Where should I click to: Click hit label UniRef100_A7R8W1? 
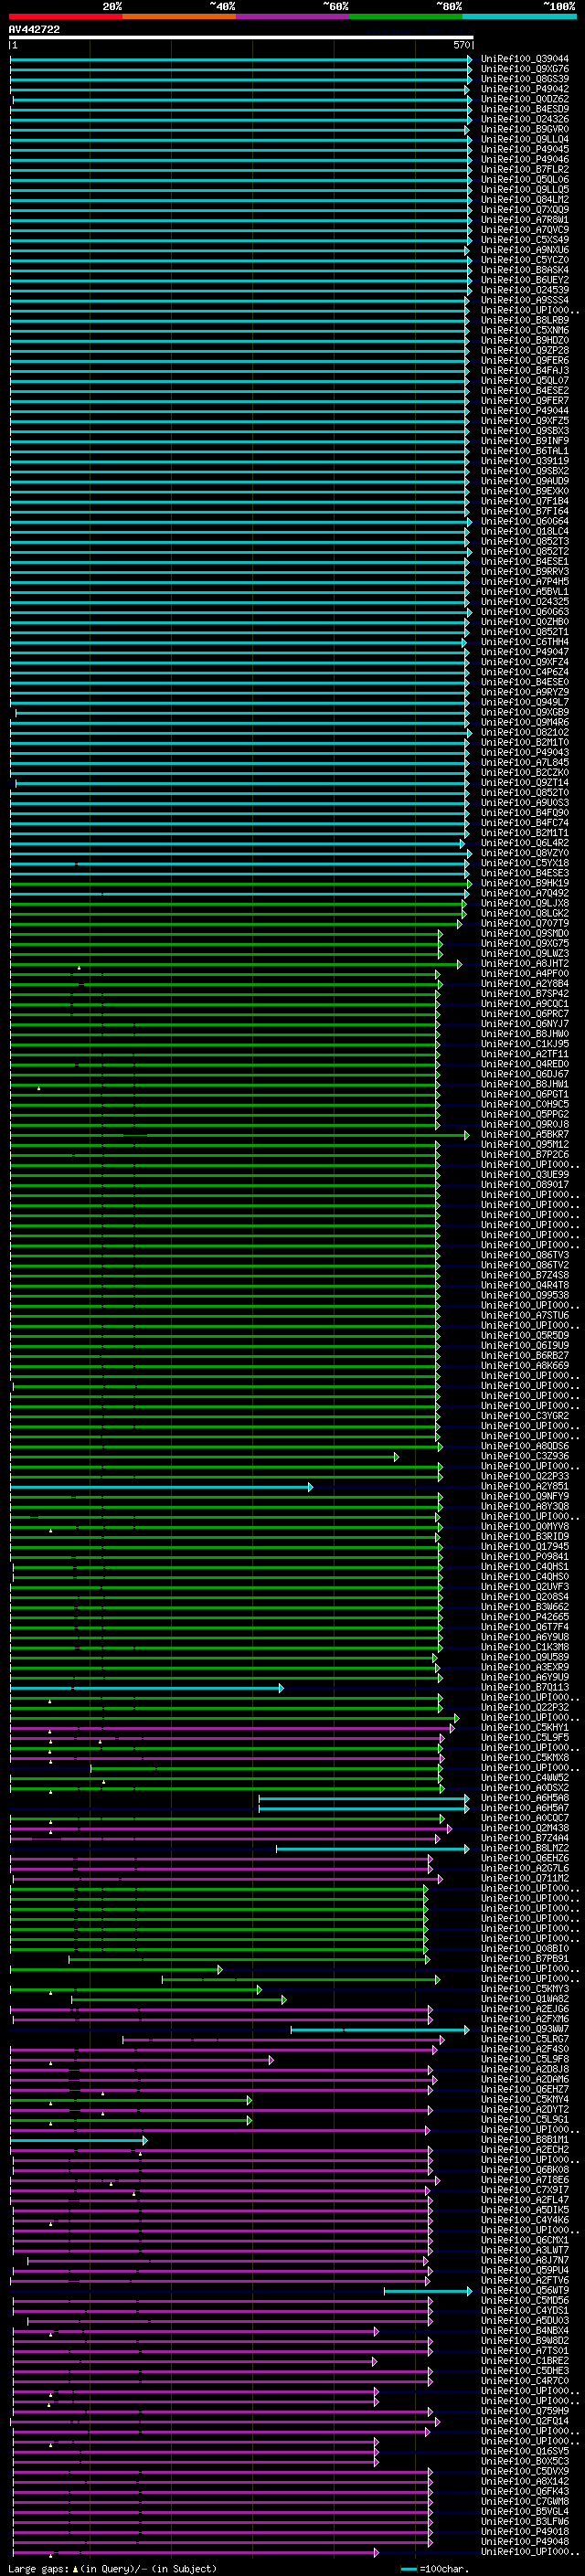tap(524, 220)
